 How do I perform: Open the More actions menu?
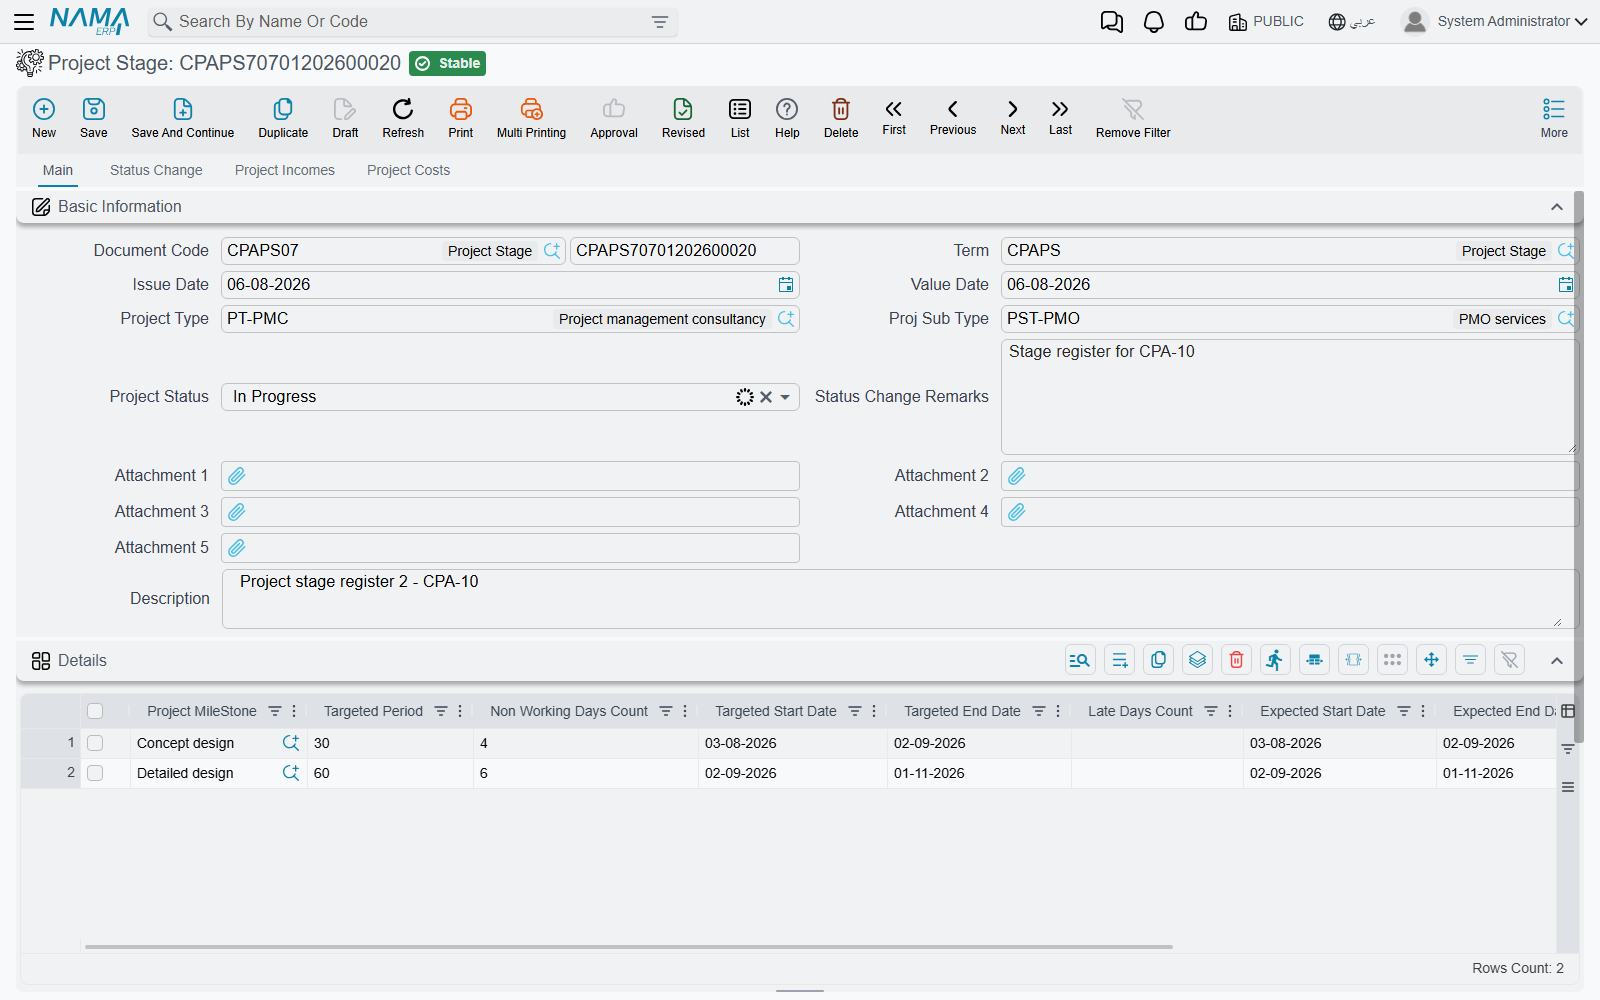[1554, 118]
